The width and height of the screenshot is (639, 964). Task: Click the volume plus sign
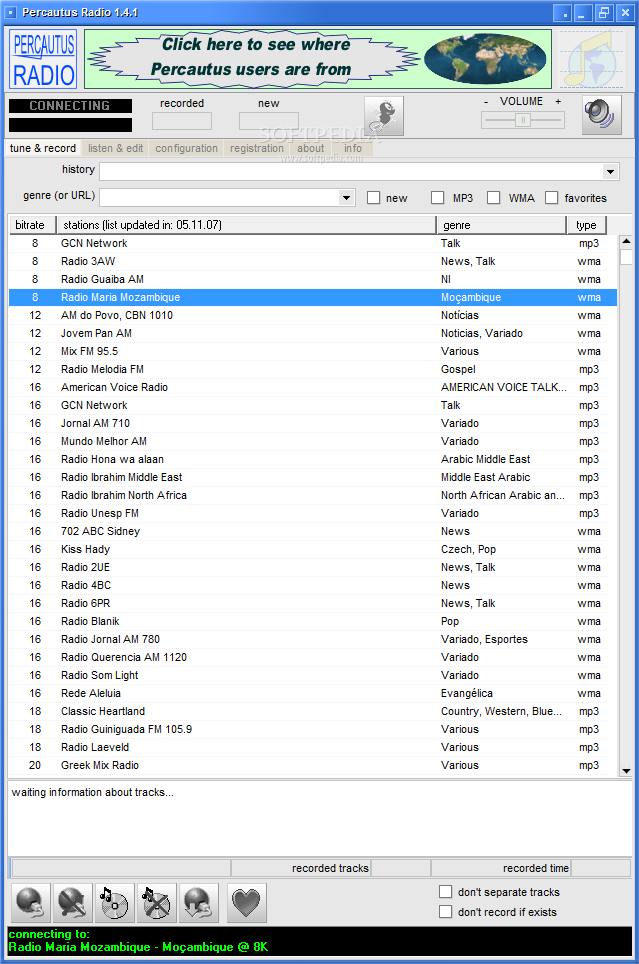coord(558,102)
